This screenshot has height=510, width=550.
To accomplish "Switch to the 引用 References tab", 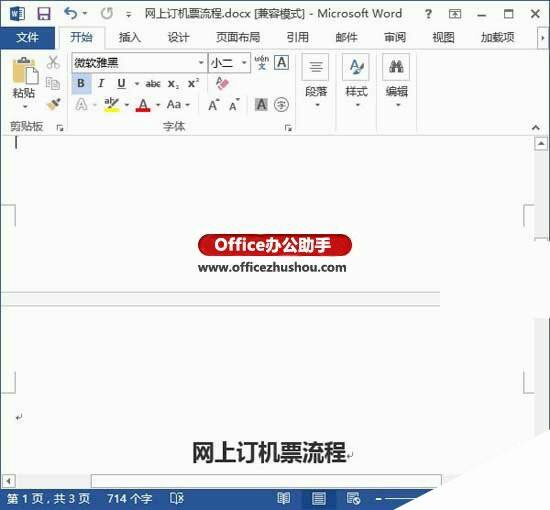I will 297,37.
